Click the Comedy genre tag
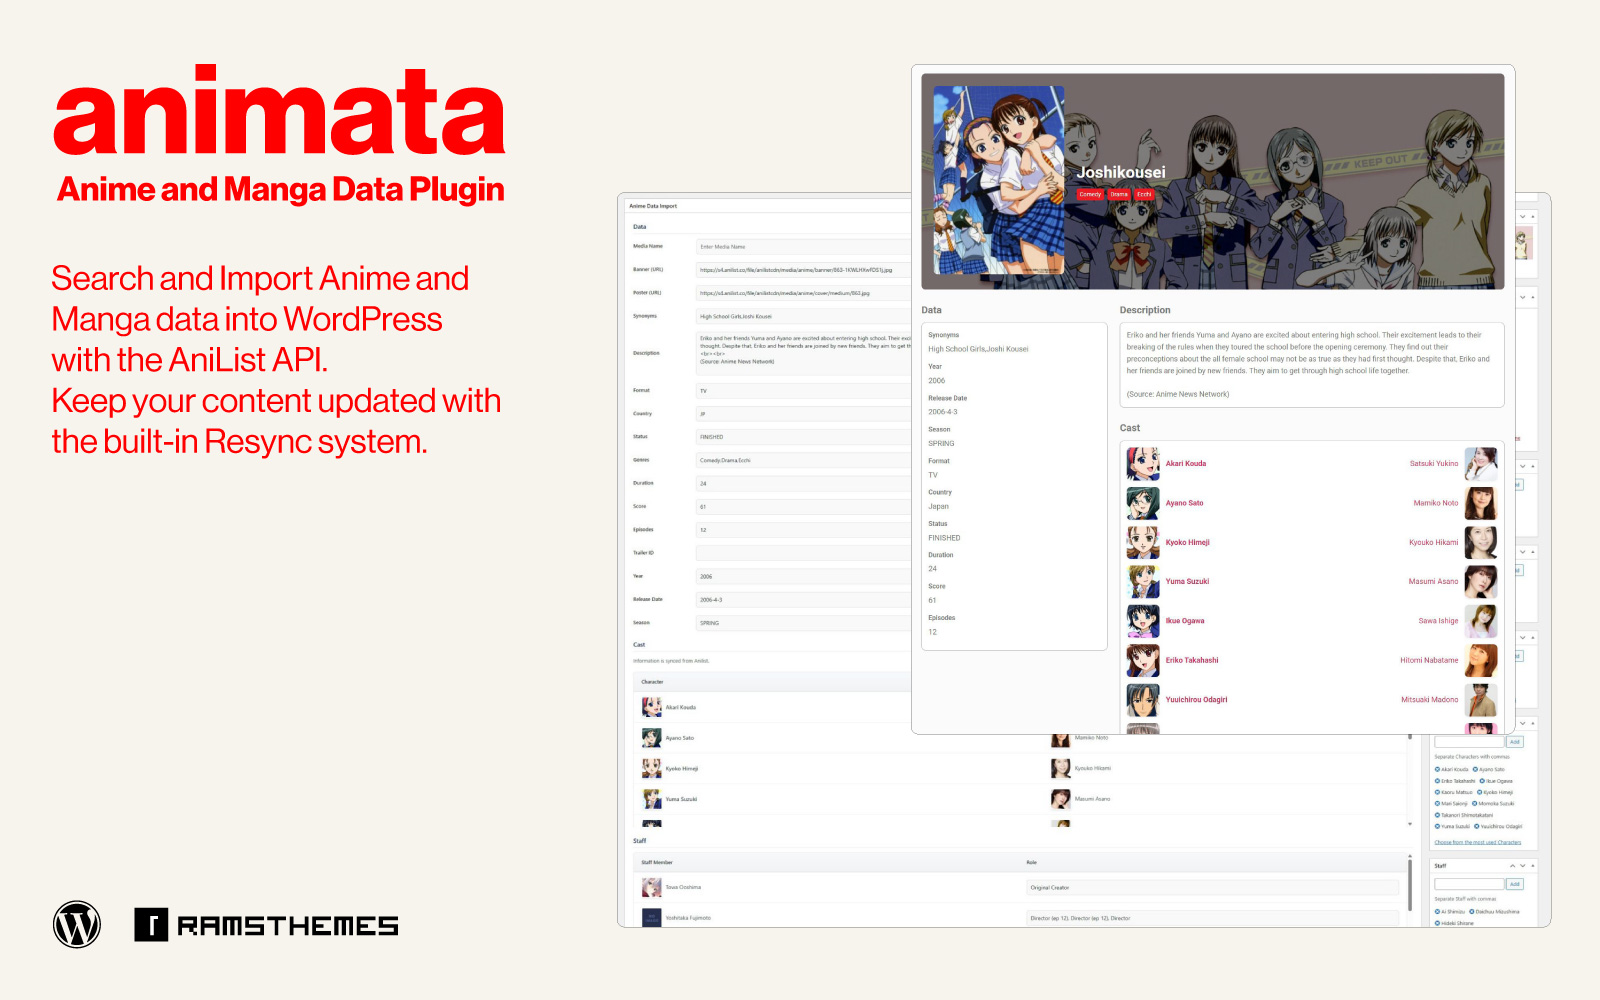The height and width of the screenshot is (1000, 1600). tap(1090, 194)
